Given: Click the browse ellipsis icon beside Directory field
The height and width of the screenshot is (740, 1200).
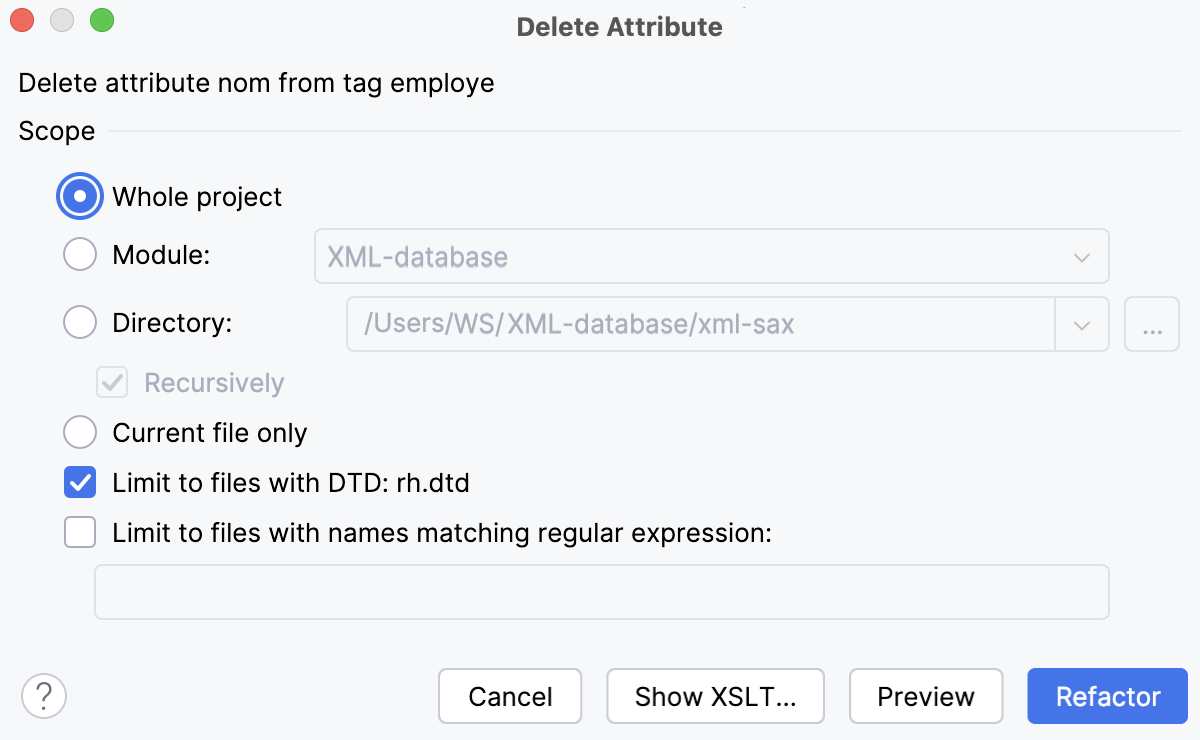Looking at the screenshot, I should 1151,323.
